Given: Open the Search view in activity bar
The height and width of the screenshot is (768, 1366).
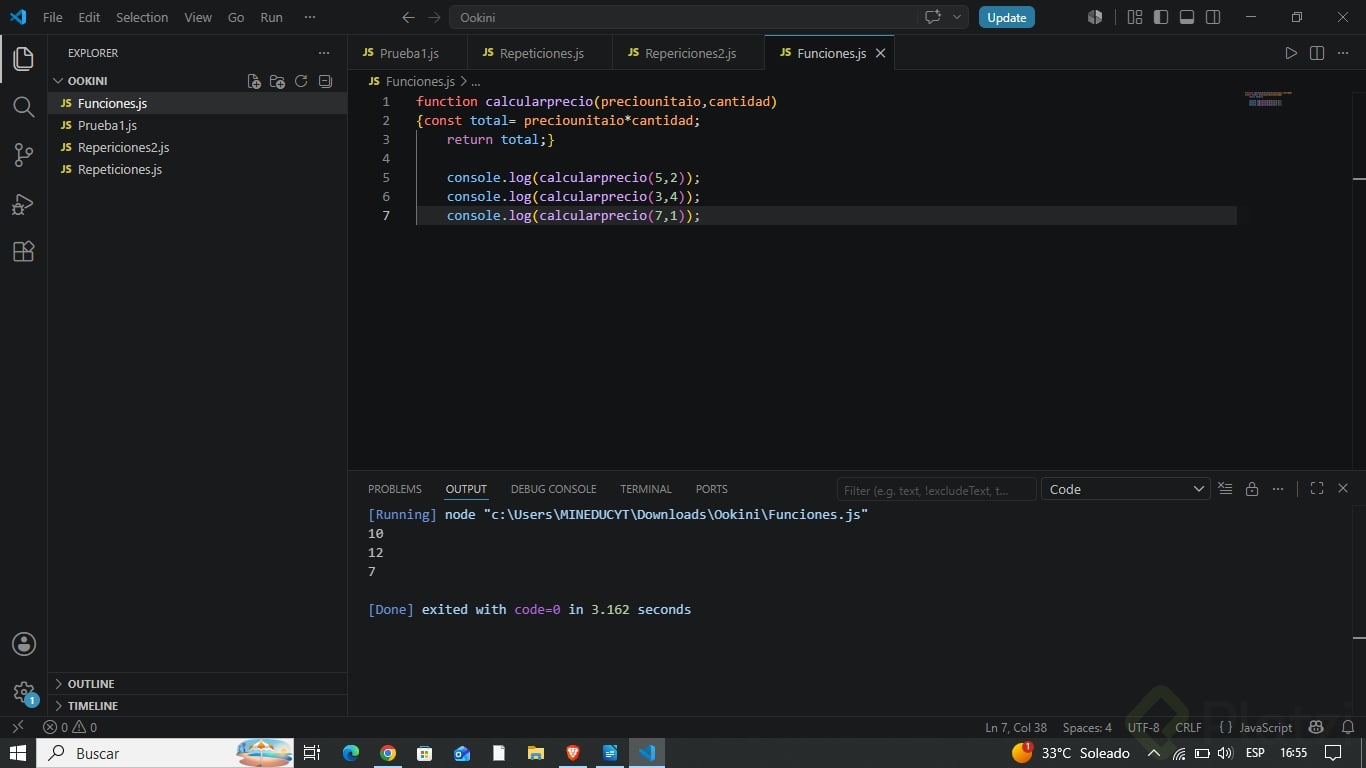Looking at the screenshot, I should tap(23, 107).
